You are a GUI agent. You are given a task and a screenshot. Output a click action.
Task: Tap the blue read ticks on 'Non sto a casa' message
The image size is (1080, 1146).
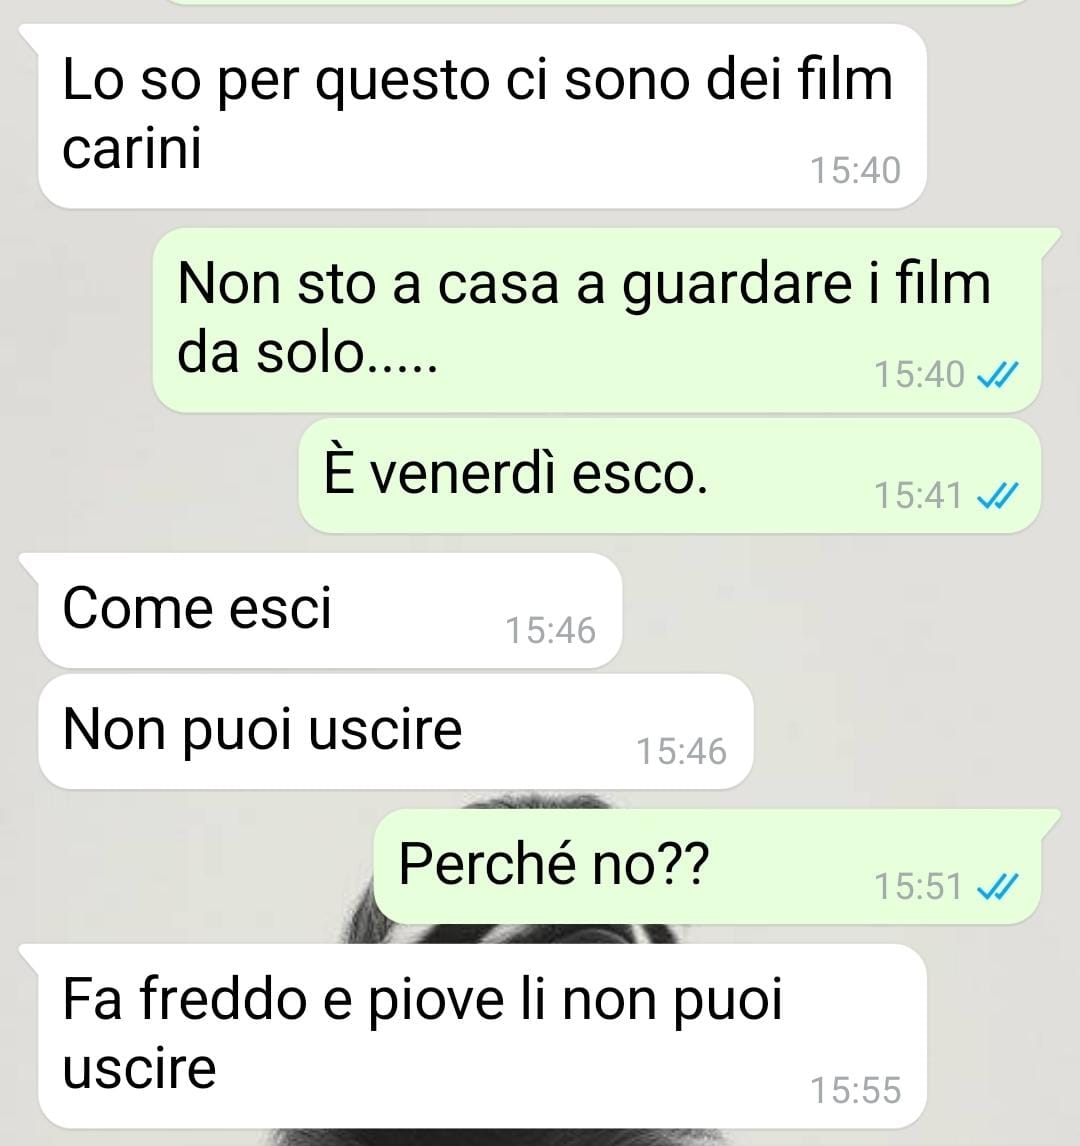pos(997,375)
